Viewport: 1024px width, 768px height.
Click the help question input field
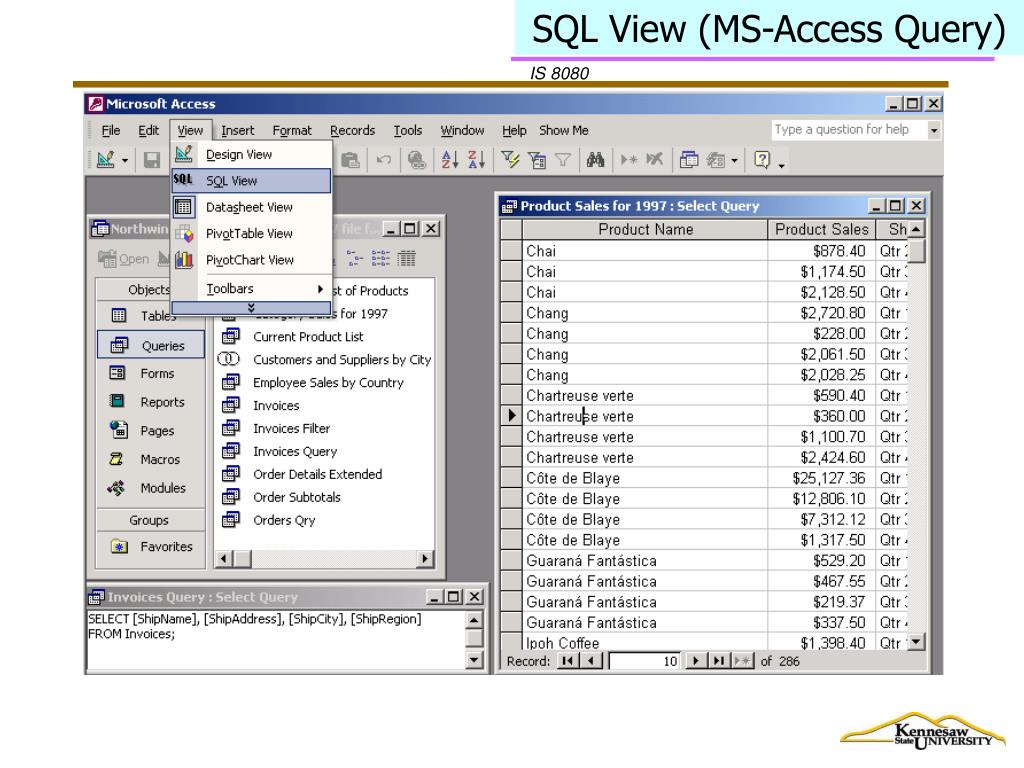[x=848, y=129]
